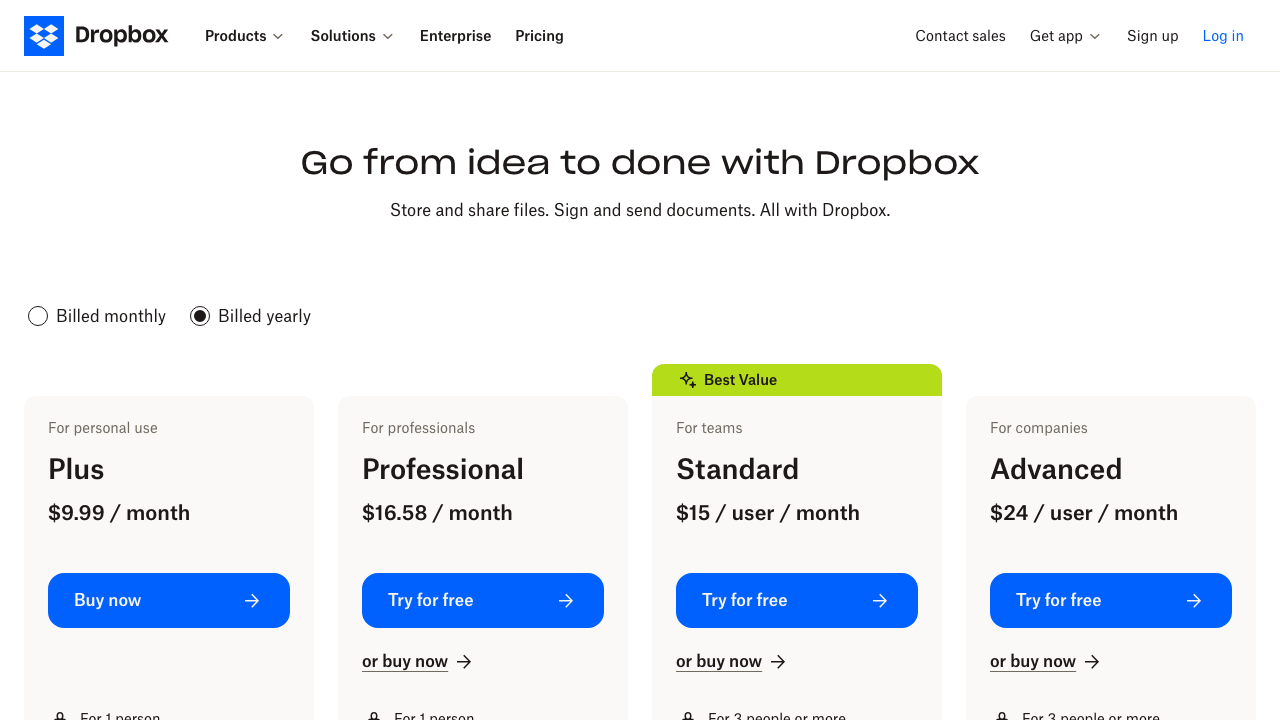Viewport: 1280px width, 720px height.
Task: Click the person icon under Professional plan
Action: pyautogui.click(x=374, y=714)
